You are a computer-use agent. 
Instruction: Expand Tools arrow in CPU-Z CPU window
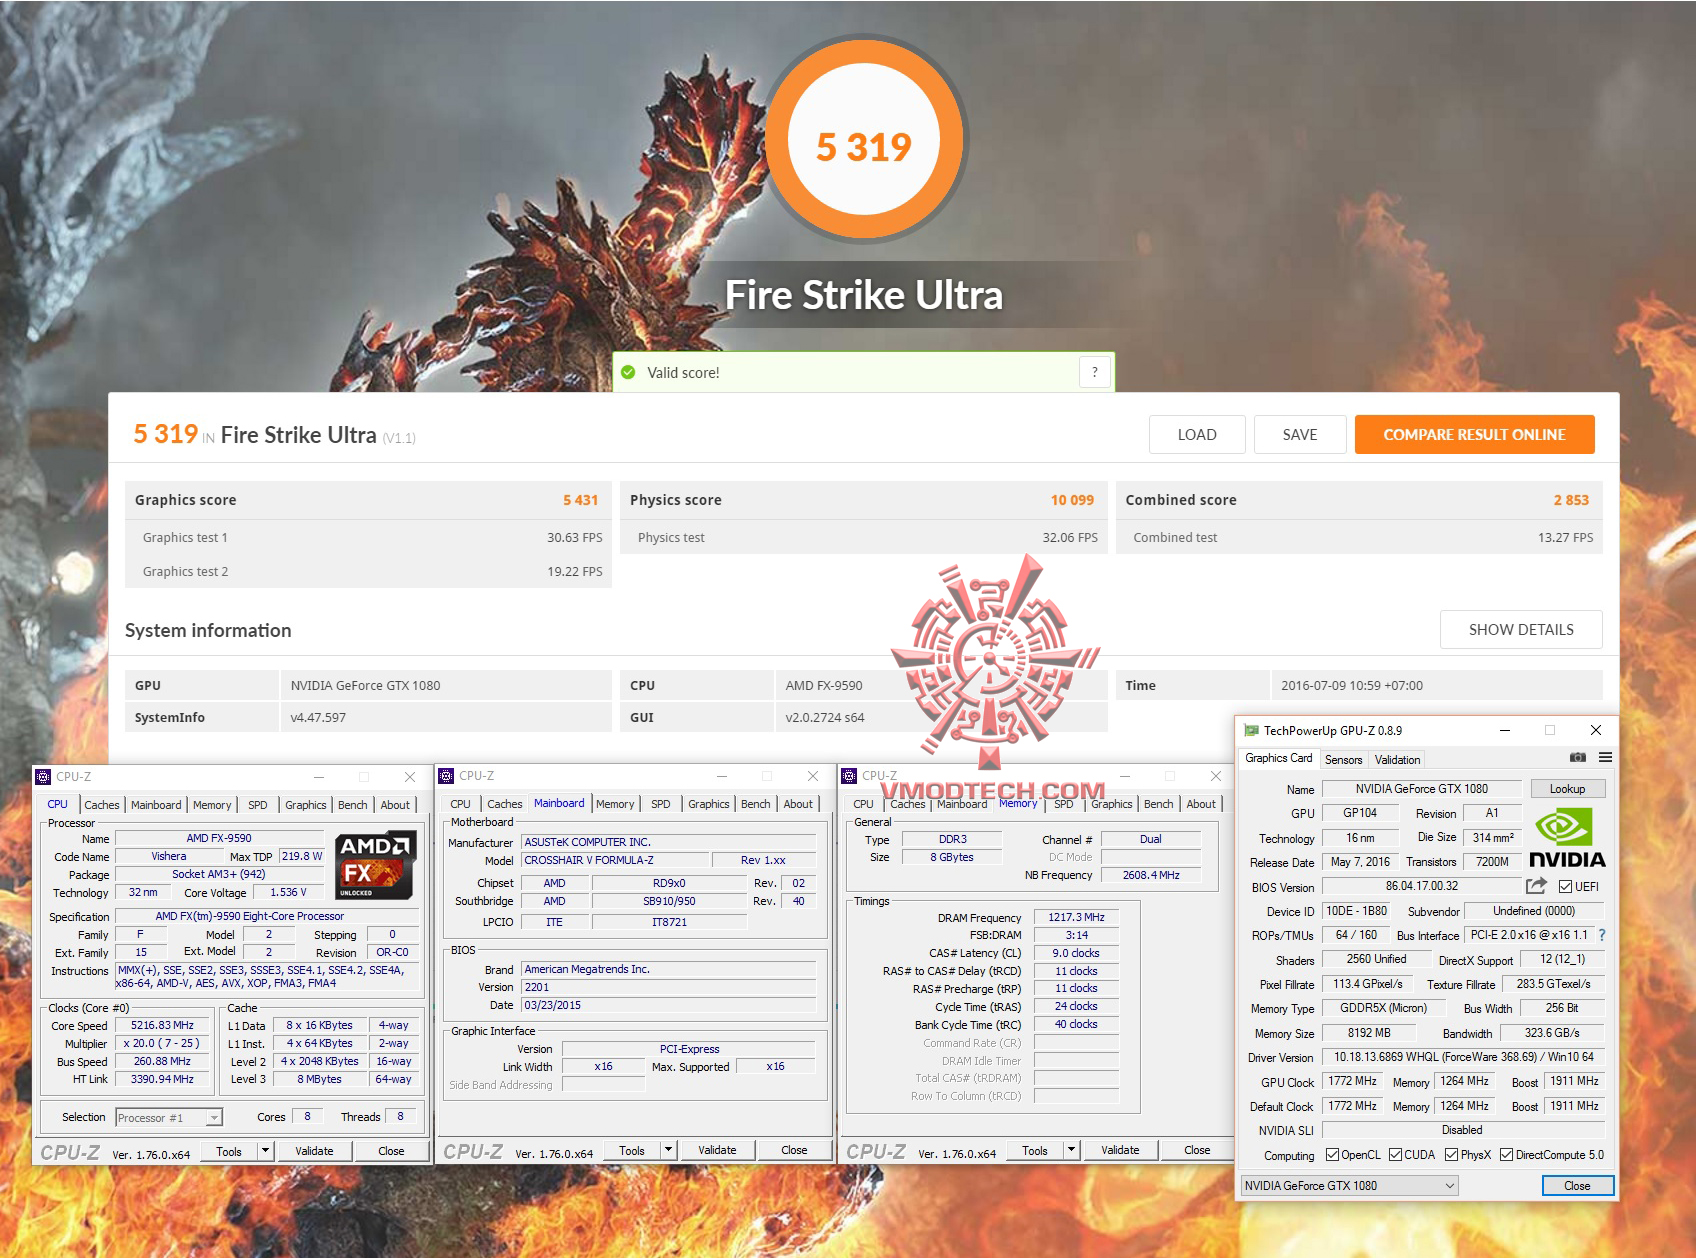tap(266, 1151)
